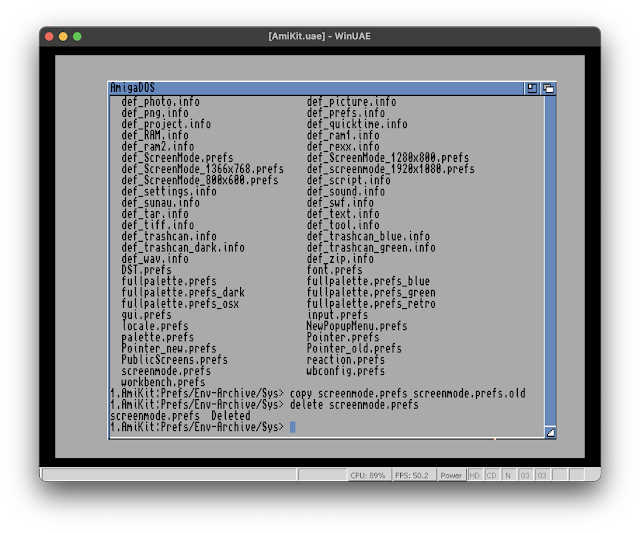Image resolution: width=640 pixels, height=533 pixels.
Task: Click the font.prefs file name
Action: pos(335,270)
